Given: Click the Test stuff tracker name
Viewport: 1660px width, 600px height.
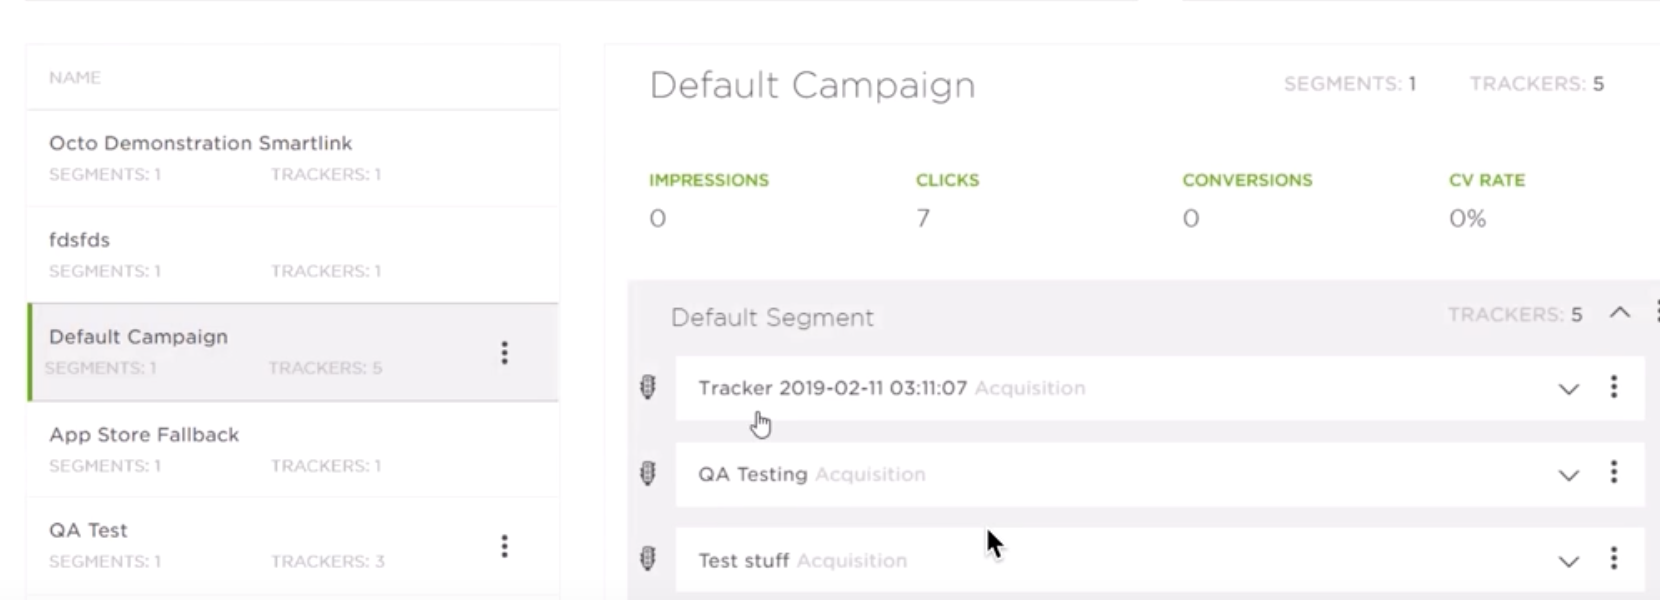Looking at the screenshot, I should point(743,561).
